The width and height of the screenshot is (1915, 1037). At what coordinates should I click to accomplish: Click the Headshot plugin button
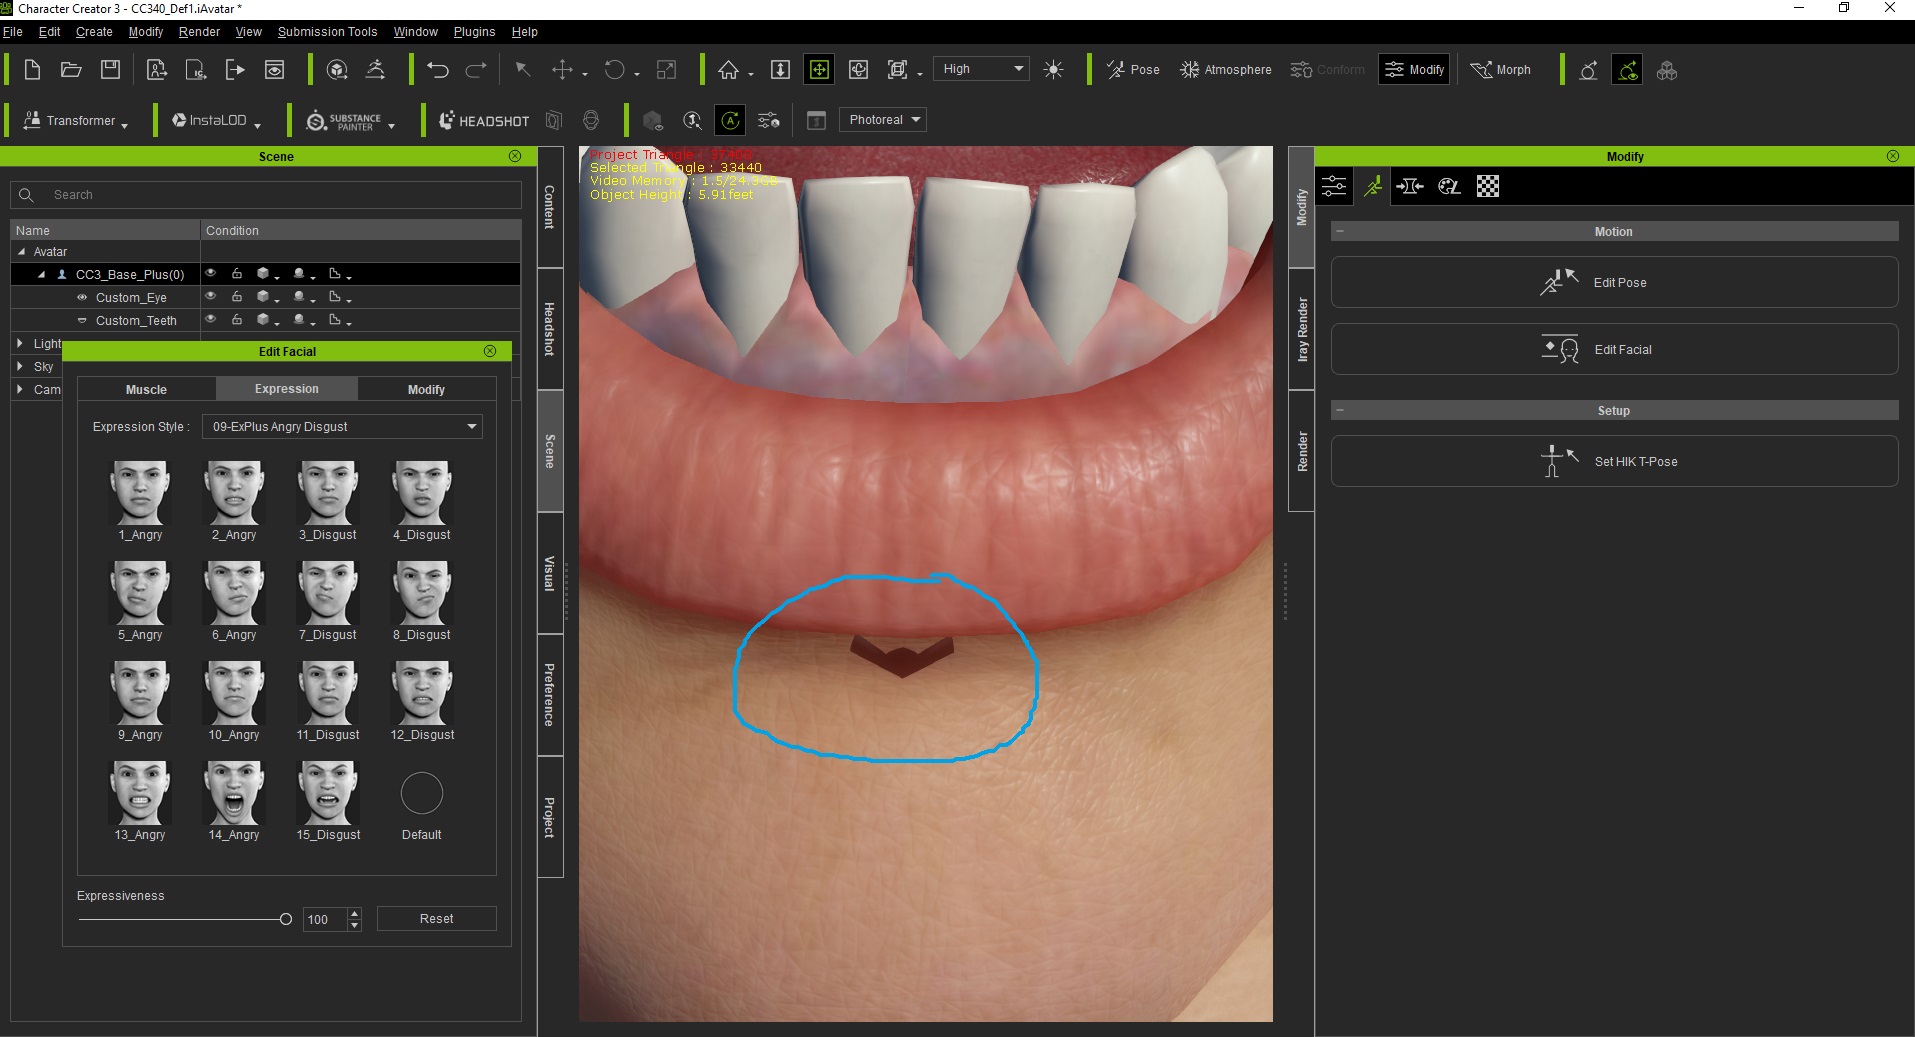pos(484,121)
